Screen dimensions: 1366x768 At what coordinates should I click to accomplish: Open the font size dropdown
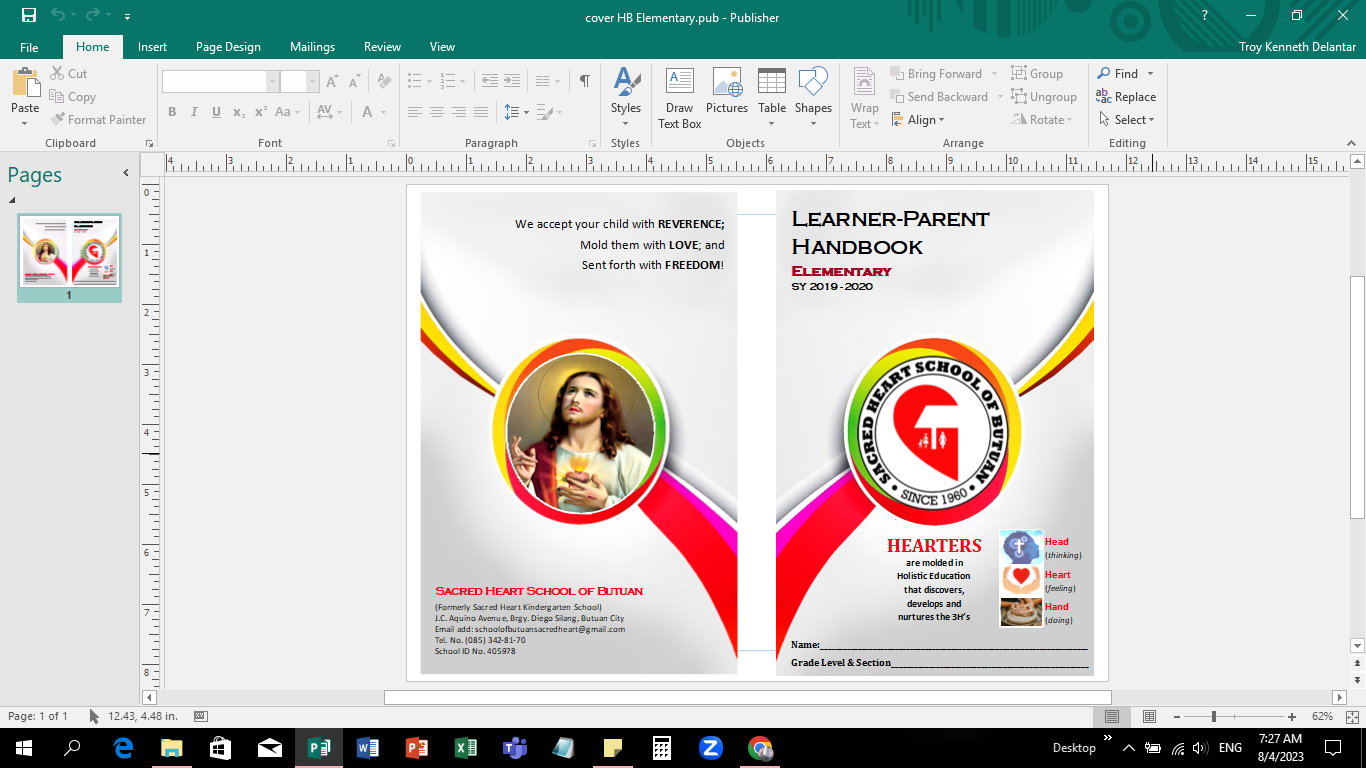tap(312, 82)
